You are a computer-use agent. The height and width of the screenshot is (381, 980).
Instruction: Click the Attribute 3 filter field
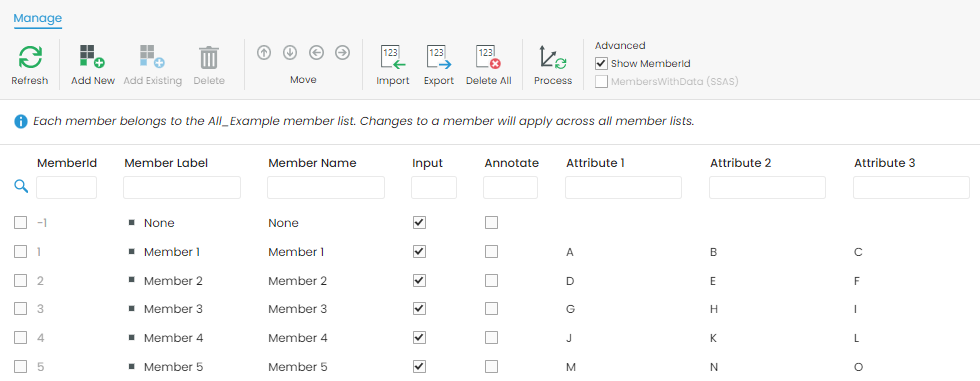point(911,187)
